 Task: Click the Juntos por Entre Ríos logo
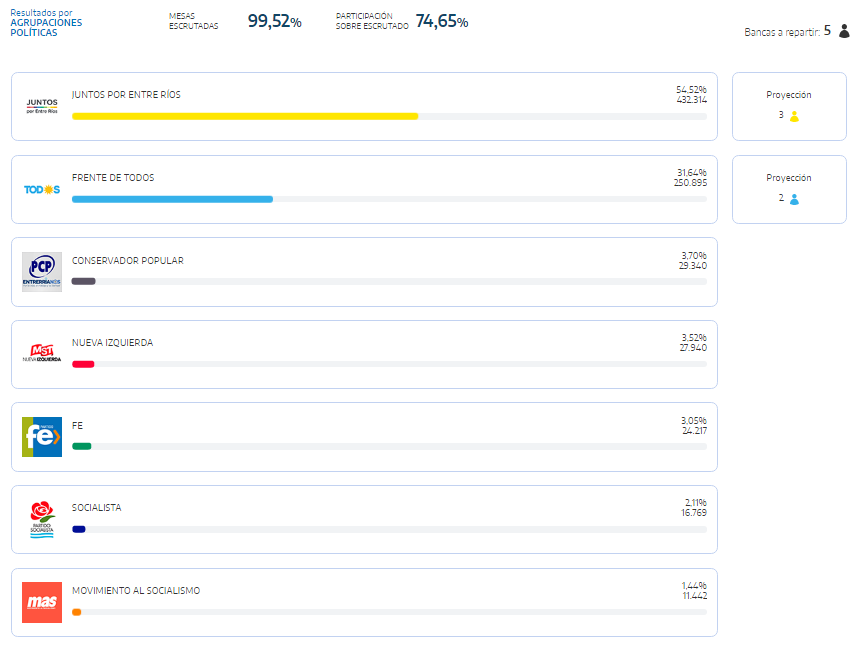coord(42,106)
